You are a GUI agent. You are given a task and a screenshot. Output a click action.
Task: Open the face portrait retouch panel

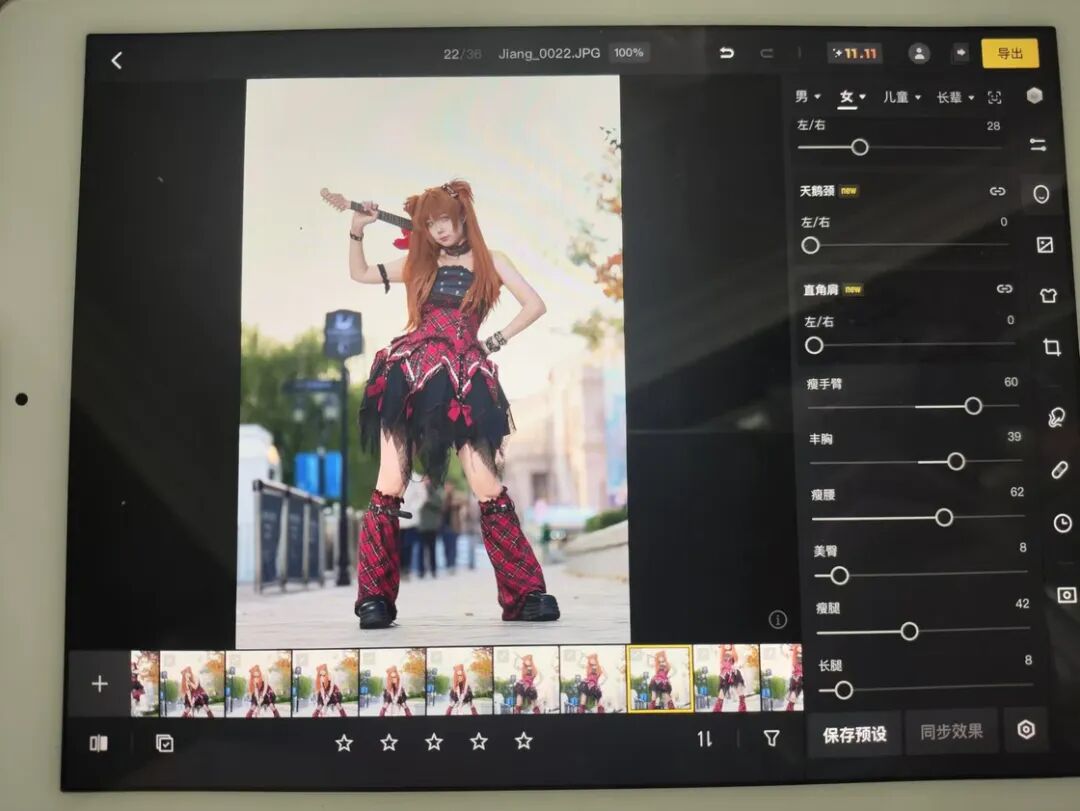(1041, 194)
